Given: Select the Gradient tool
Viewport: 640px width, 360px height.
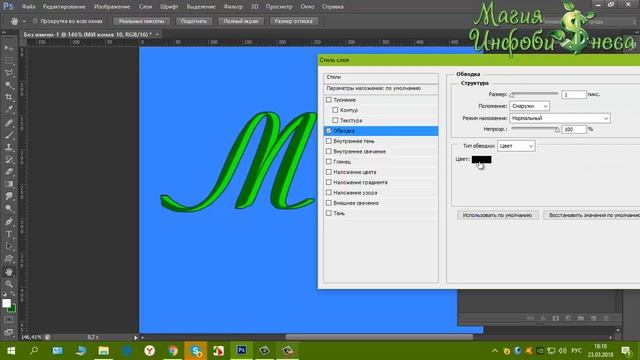Looking at the screenshot, I should tap(9, 184).
